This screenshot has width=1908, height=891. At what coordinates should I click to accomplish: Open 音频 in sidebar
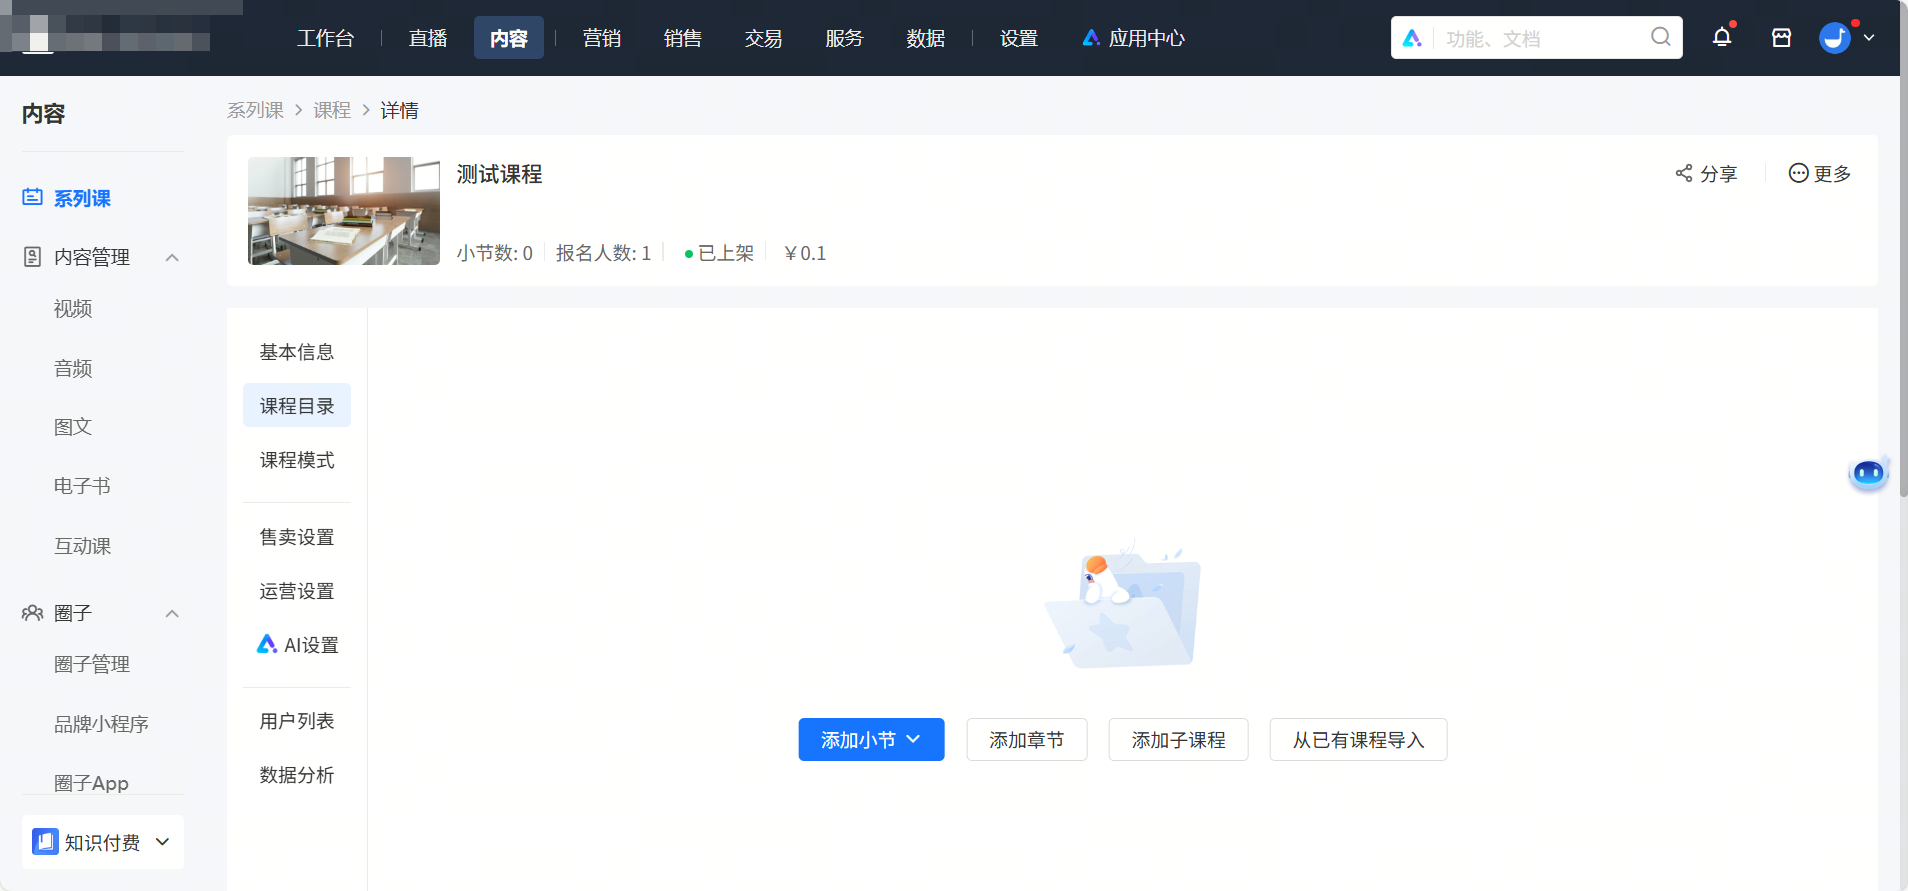[x=73, y=368]
